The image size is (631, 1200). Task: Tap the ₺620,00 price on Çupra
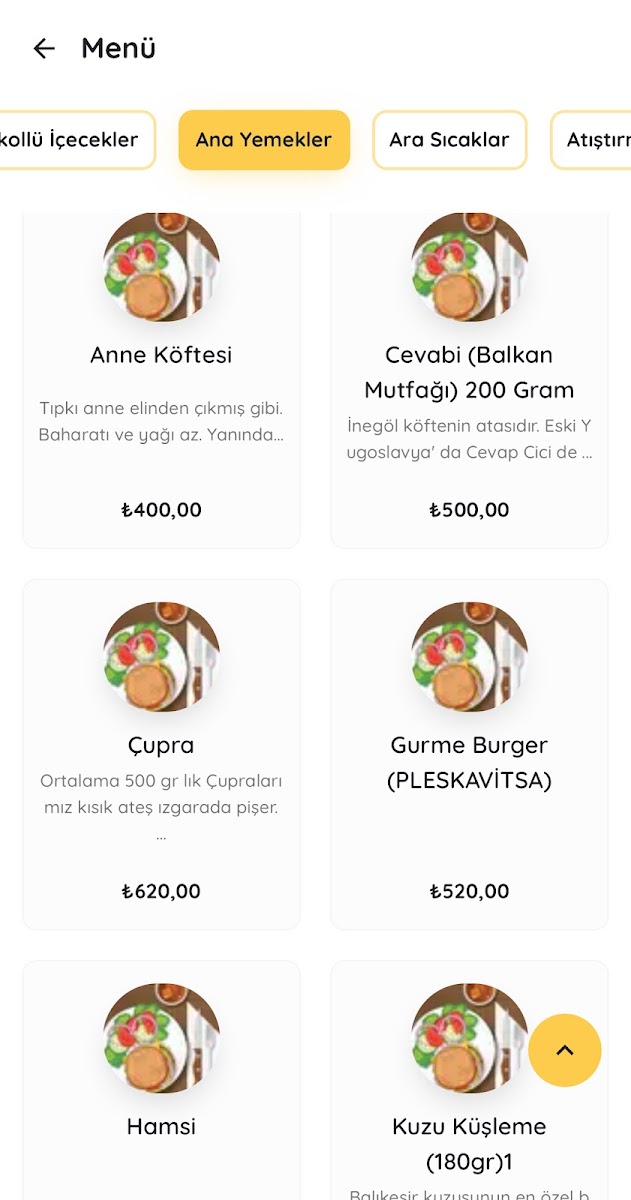point(161,891)
